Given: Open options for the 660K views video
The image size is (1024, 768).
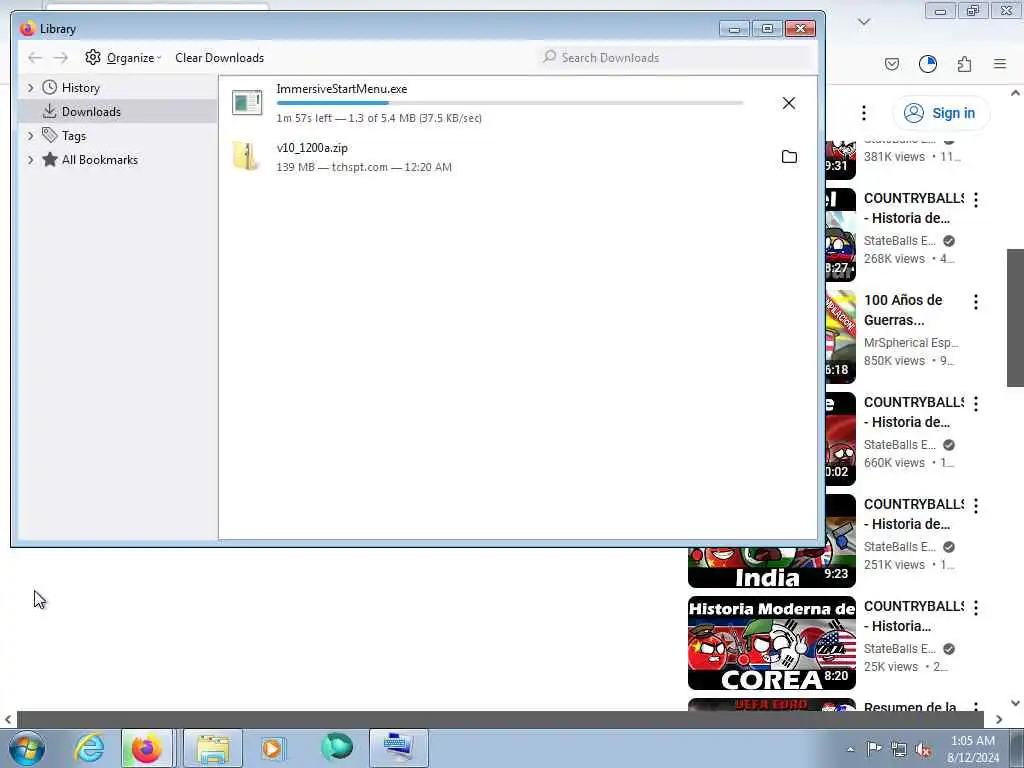Looking at the screenshot, I should pos(976,404).
